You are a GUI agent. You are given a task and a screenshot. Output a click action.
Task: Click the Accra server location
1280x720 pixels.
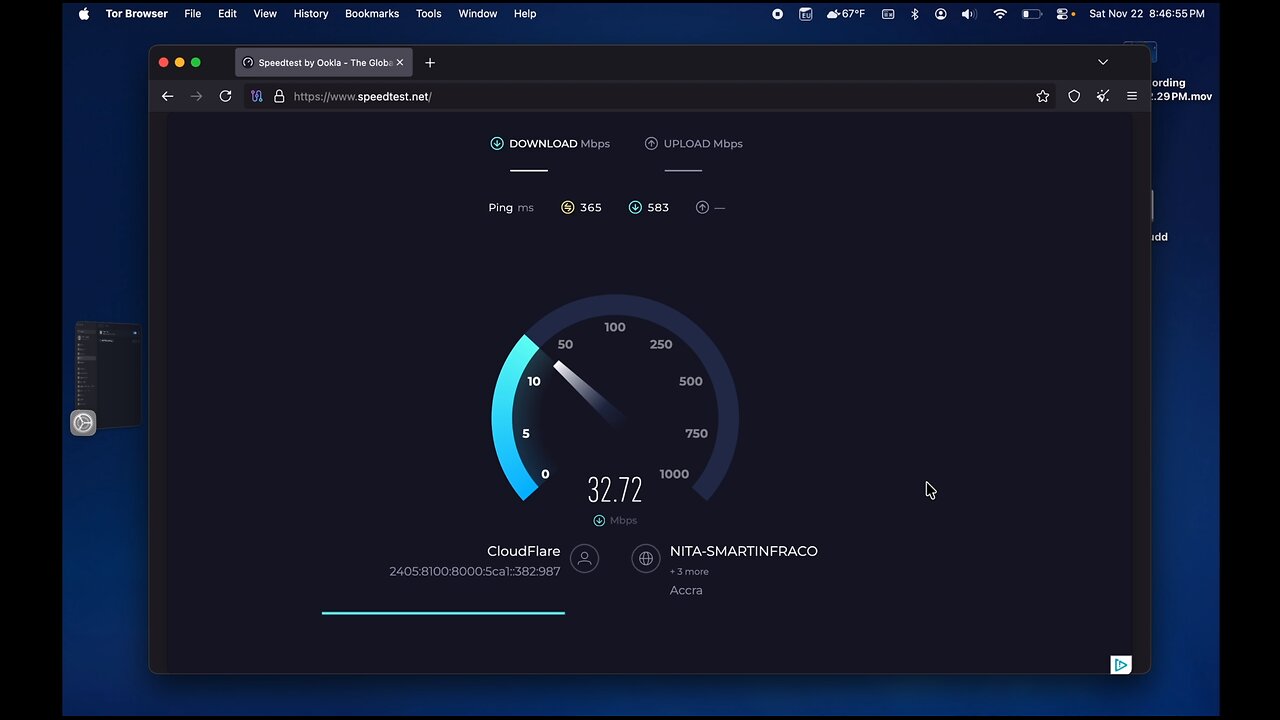coord(686,590)
